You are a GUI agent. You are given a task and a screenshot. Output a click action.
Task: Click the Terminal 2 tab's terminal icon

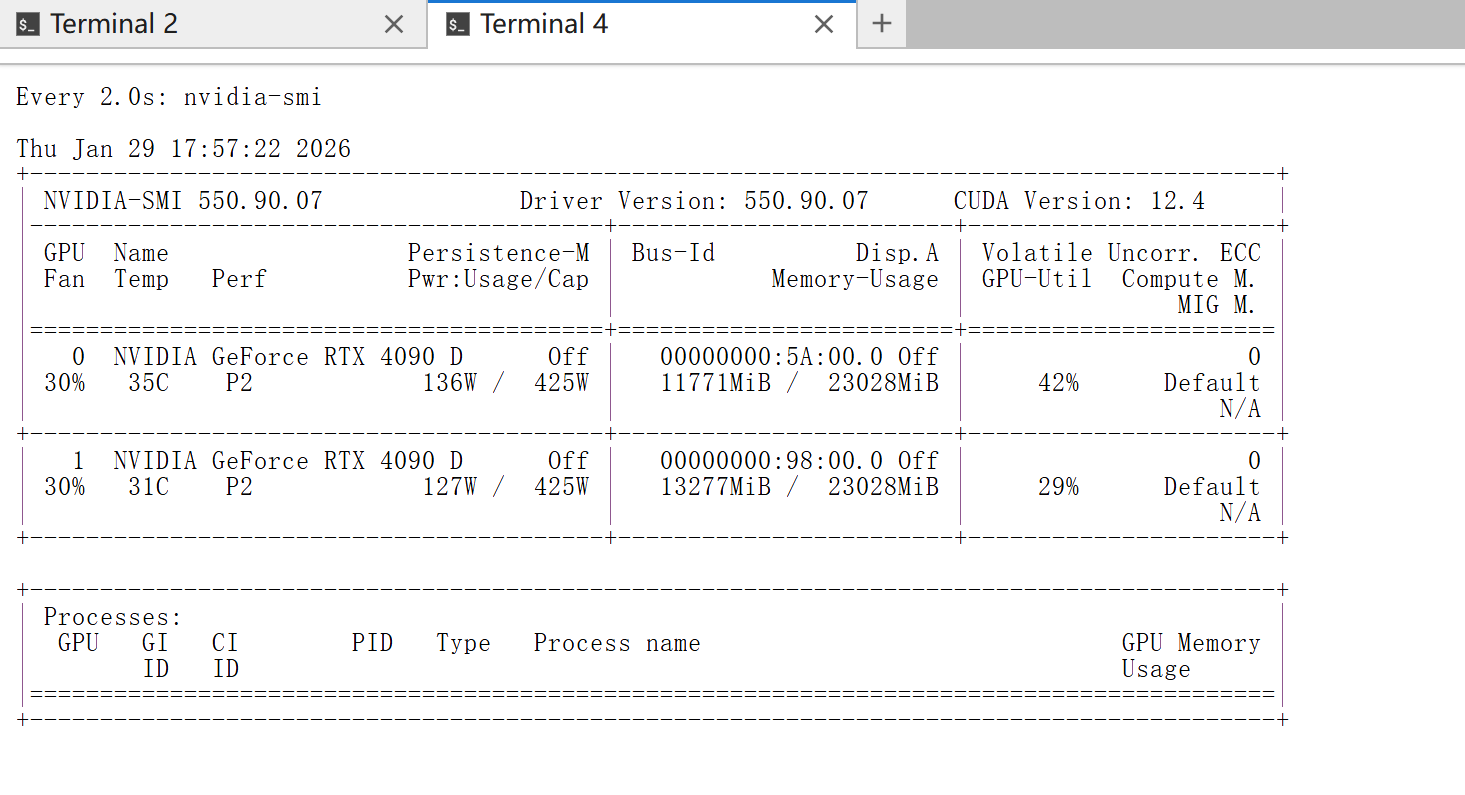click(x=27, y=24)
